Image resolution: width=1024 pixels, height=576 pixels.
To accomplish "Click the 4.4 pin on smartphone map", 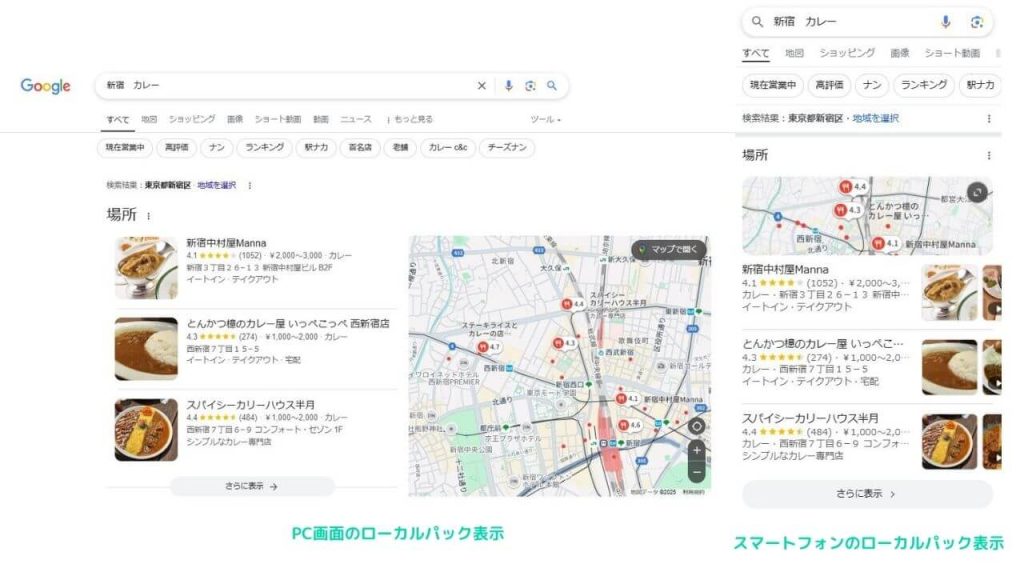I will tap(853, 187).
